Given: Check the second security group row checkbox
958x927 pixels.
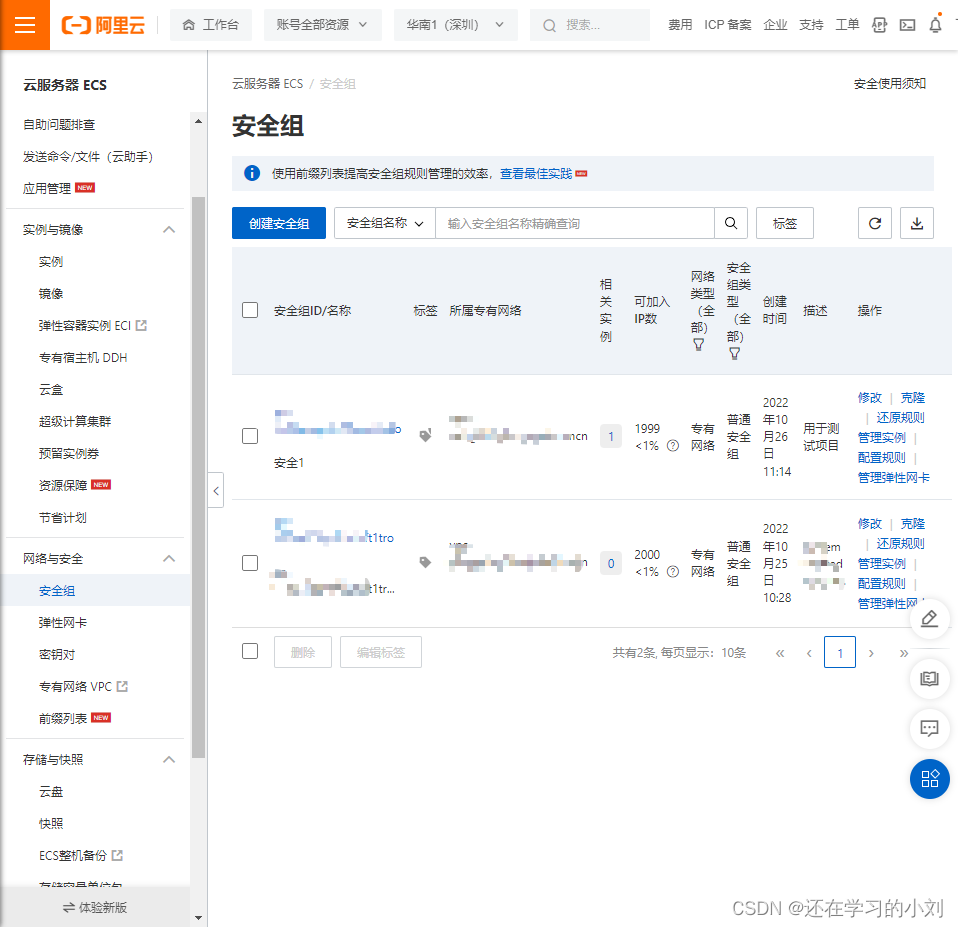Looking at the screenshot, I should click(250, 563).
